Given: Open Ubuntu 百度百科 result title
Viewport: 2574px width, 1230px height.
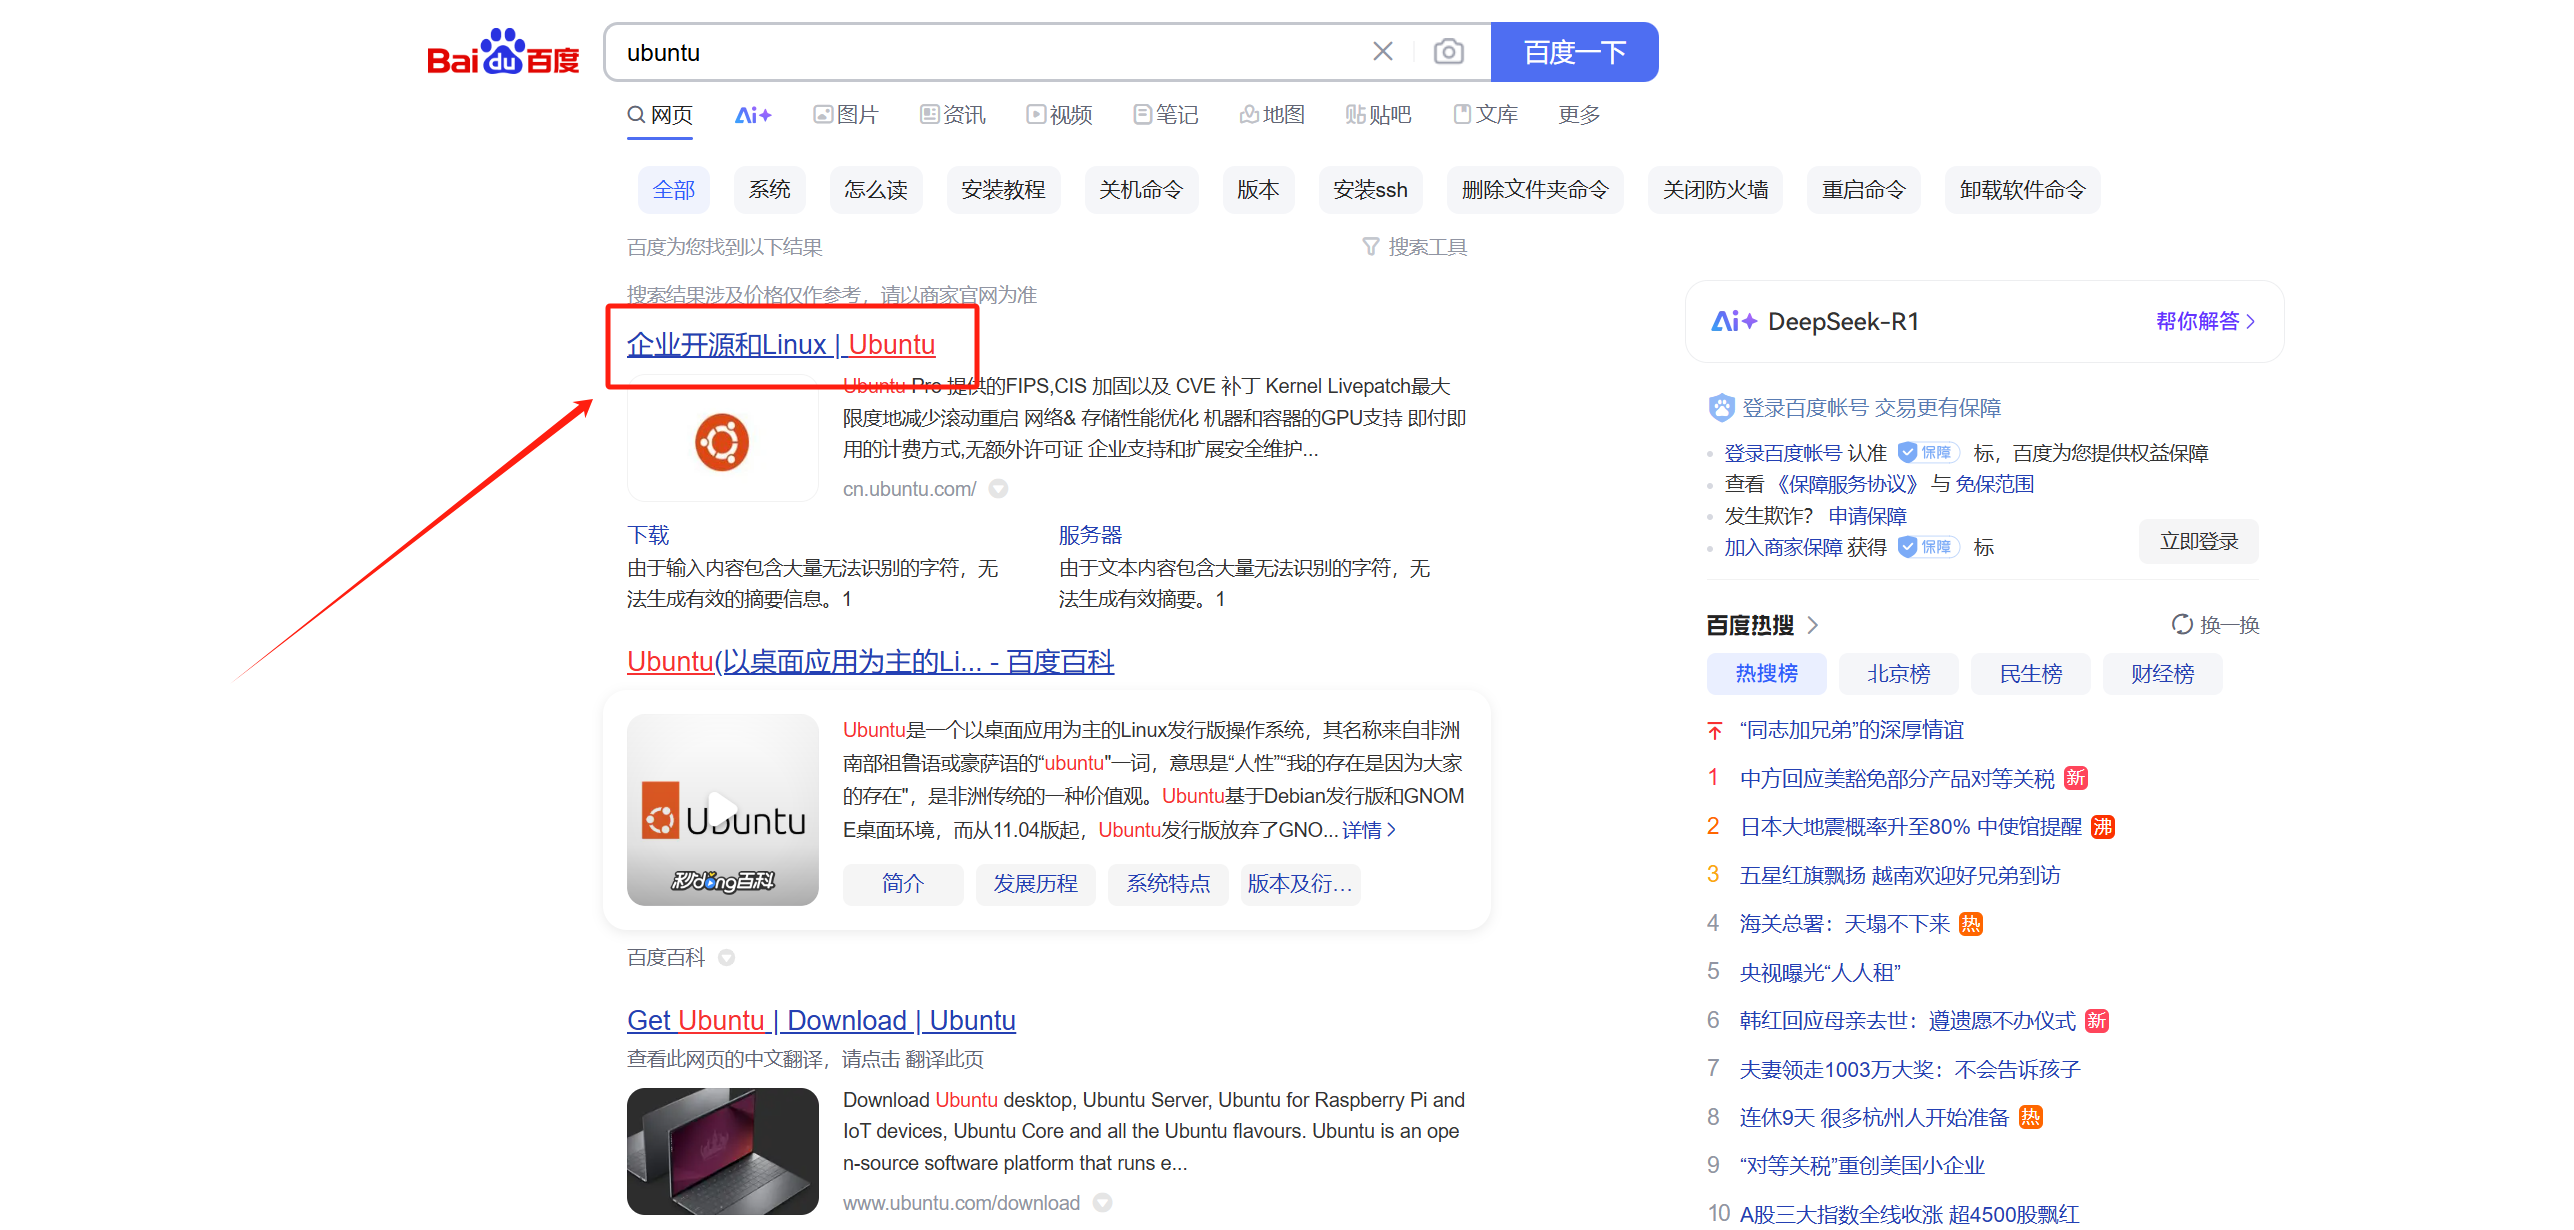Looking at the screenshot, I should (870, 662).
